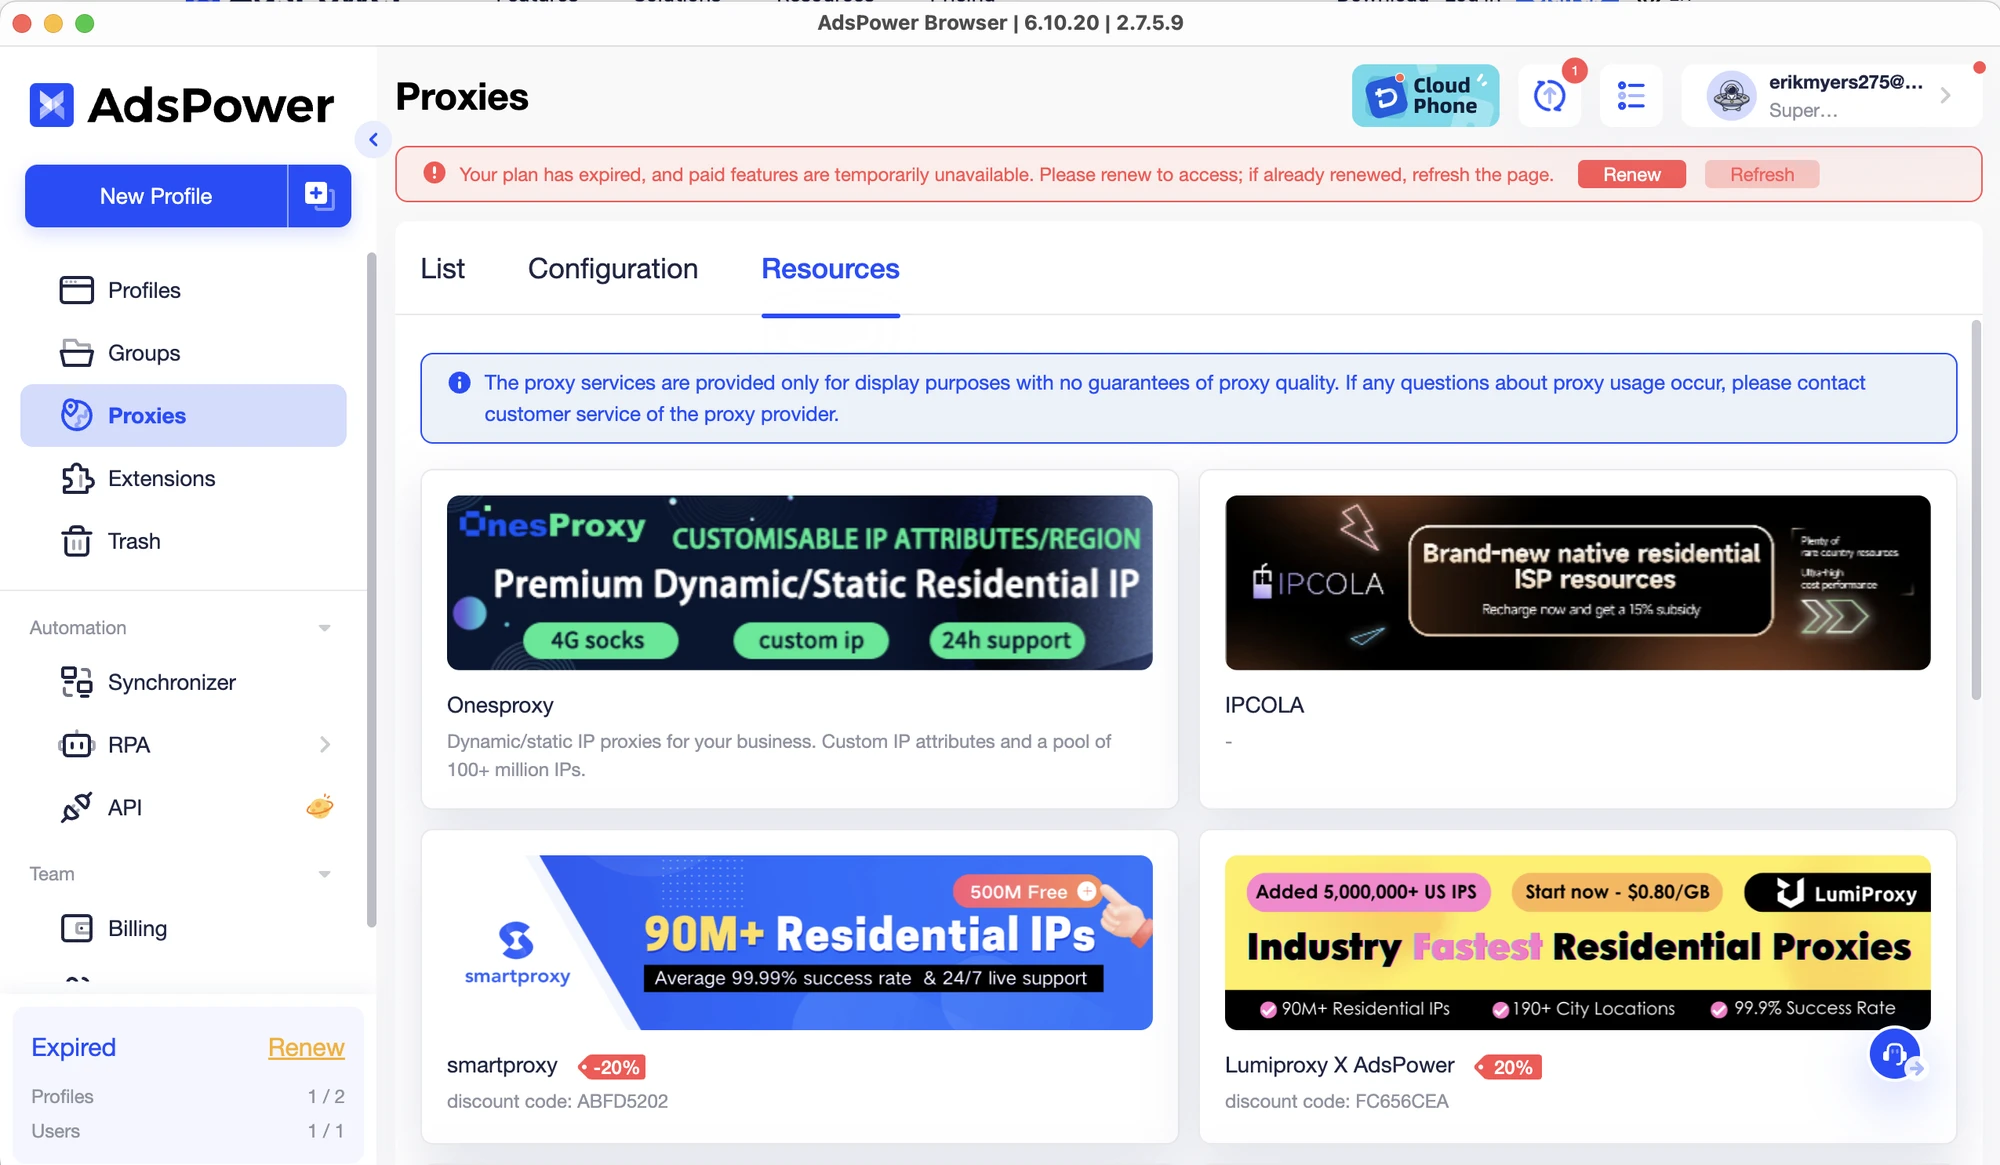Screen dimensions: 2000x1165
Task: Expand account menu chevron
Action: [x=1945, y=96]
